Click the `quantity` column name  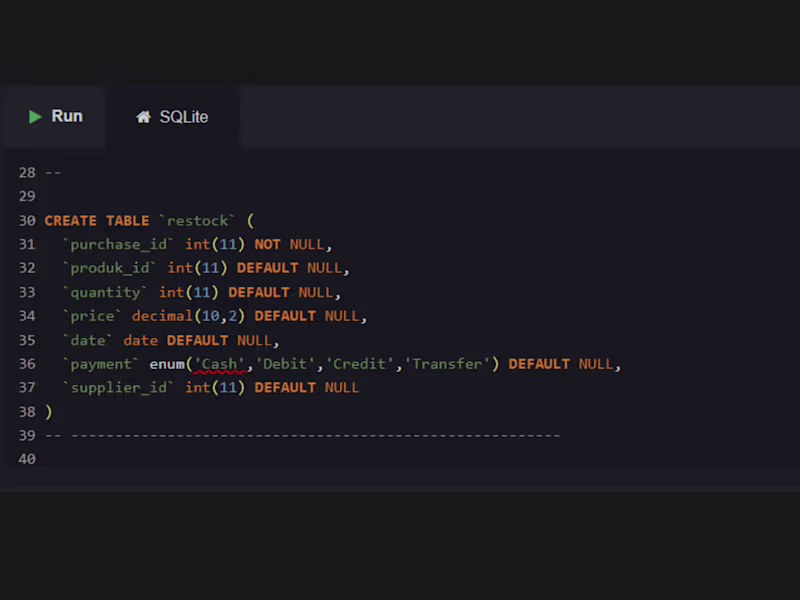point(105,292)
